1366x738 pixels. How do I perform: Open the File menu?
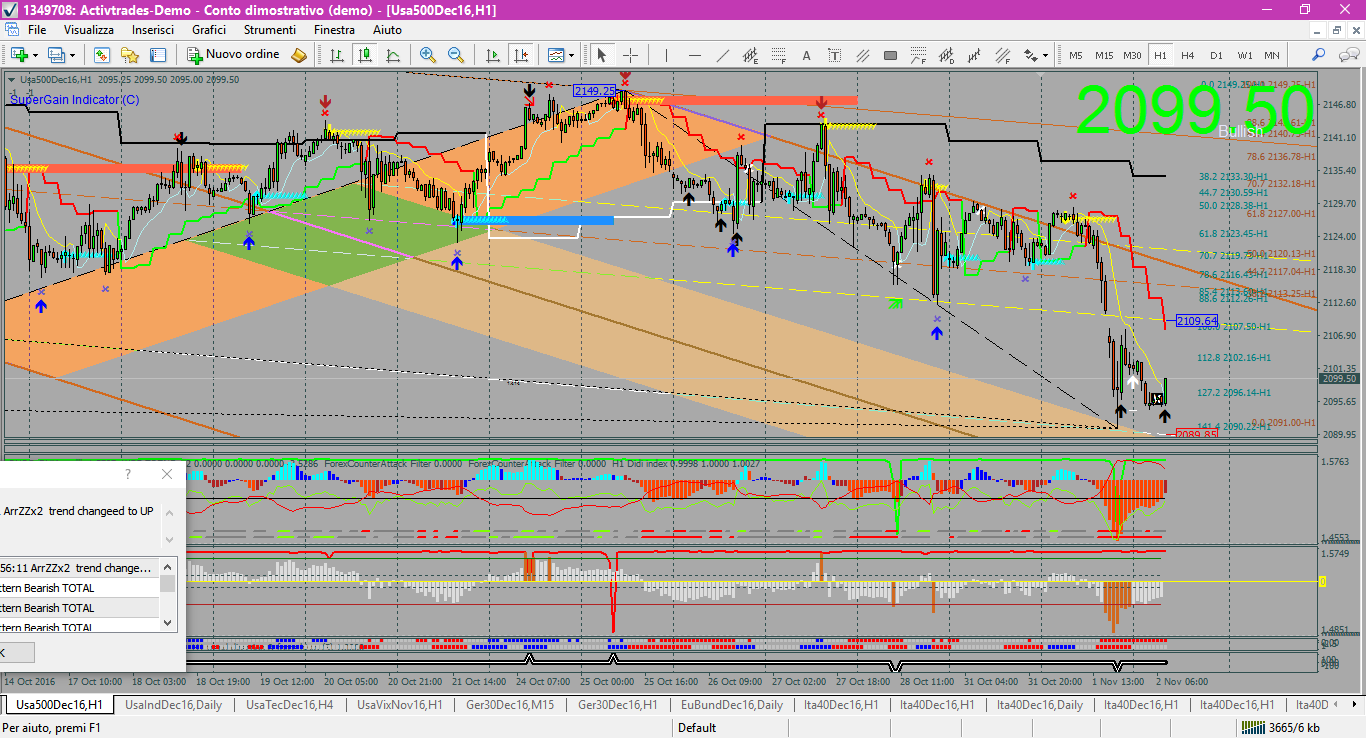coord(38,30)
